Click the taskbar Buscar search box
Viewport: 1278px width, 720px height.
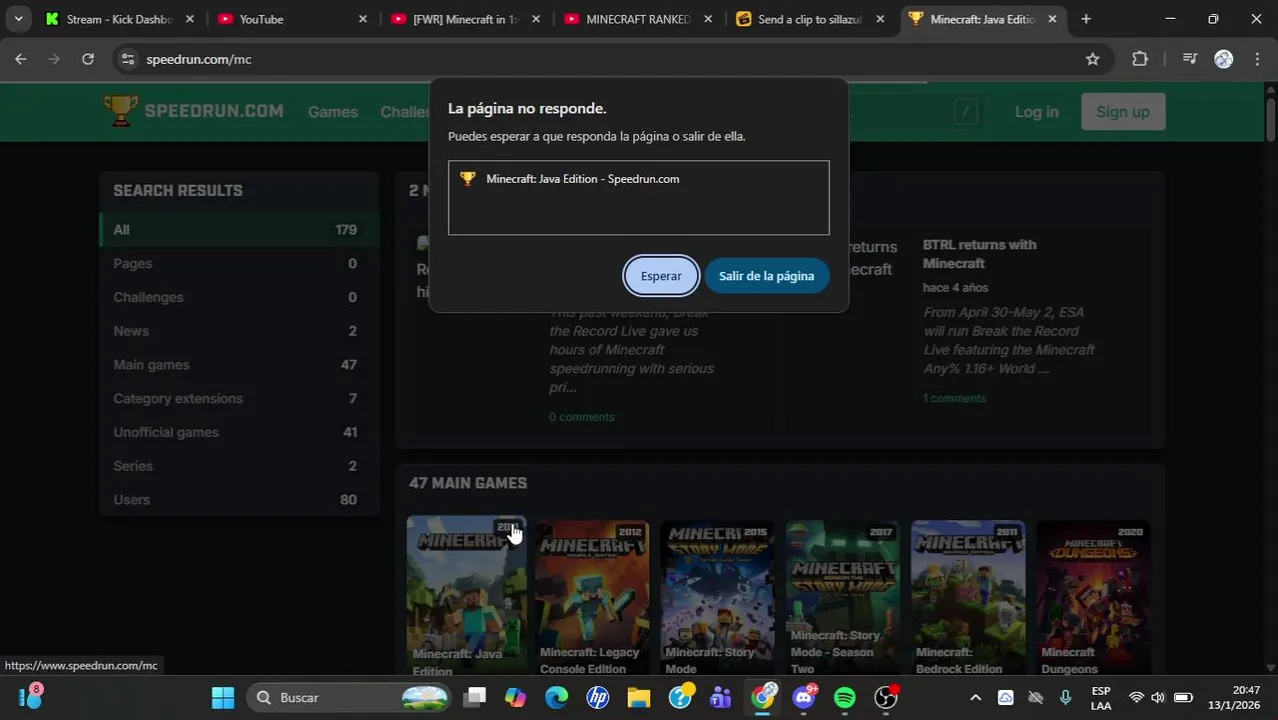tap(350, 697)
